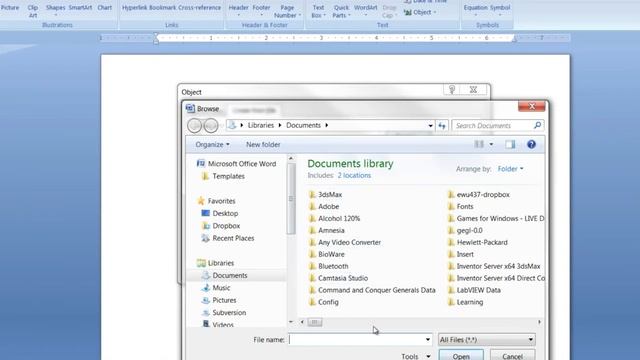Select Recent Places under Favorites
The height and width of the screenshot is (360, 640).
228,238
